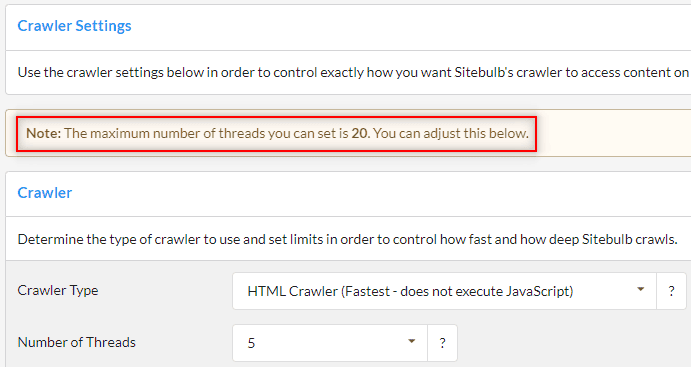691x367 pixels.
Task: Click the bold 20 in the note
Action: [360, 133]
